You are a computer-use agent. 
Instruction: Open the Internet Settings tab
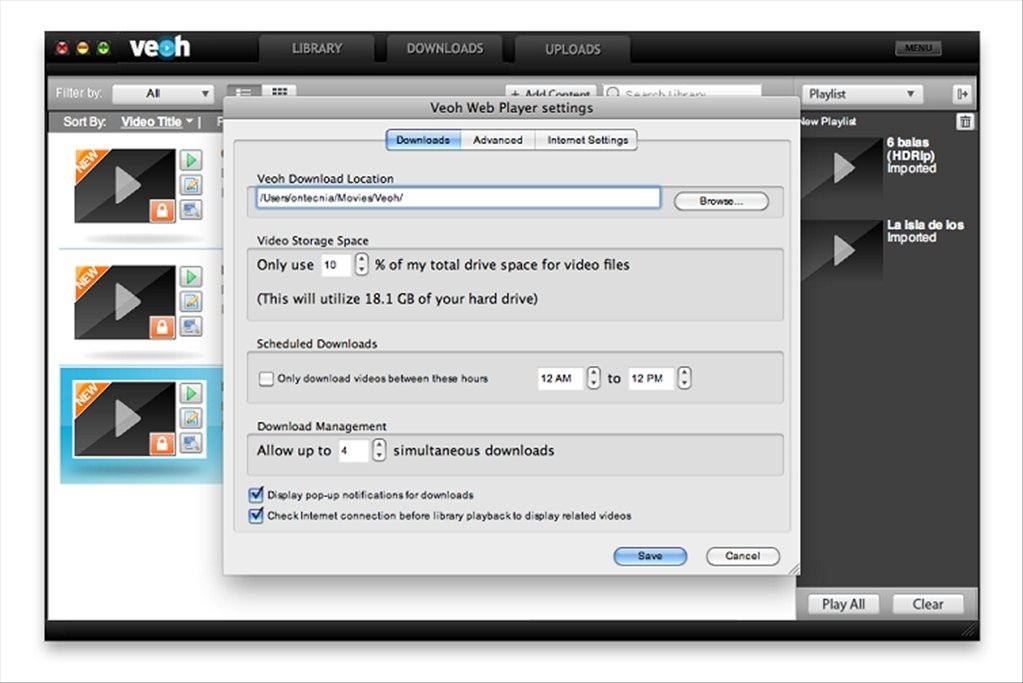[x=587, y=140]
